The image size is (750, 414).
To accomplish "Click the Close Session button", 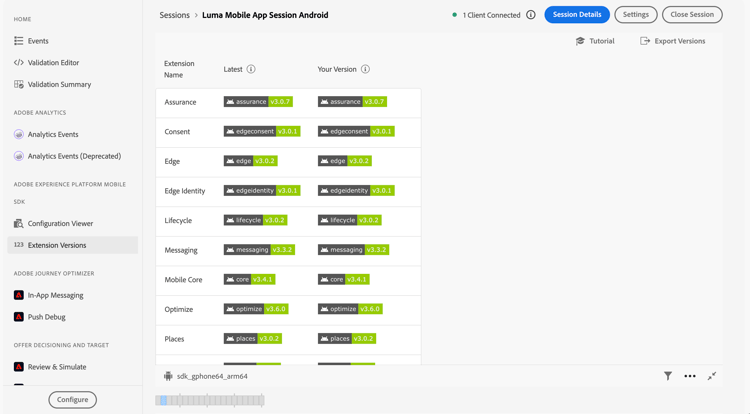I will [692, 15].
